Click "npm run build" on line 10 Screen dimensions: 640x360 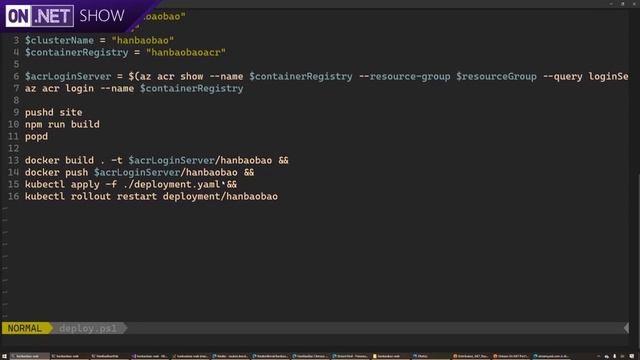tap(62, 124)
